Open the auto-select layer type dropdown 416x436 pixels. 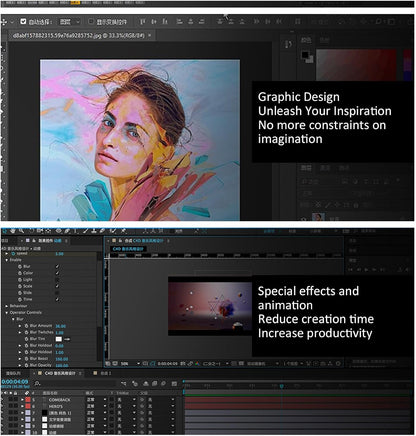(70, 22)
